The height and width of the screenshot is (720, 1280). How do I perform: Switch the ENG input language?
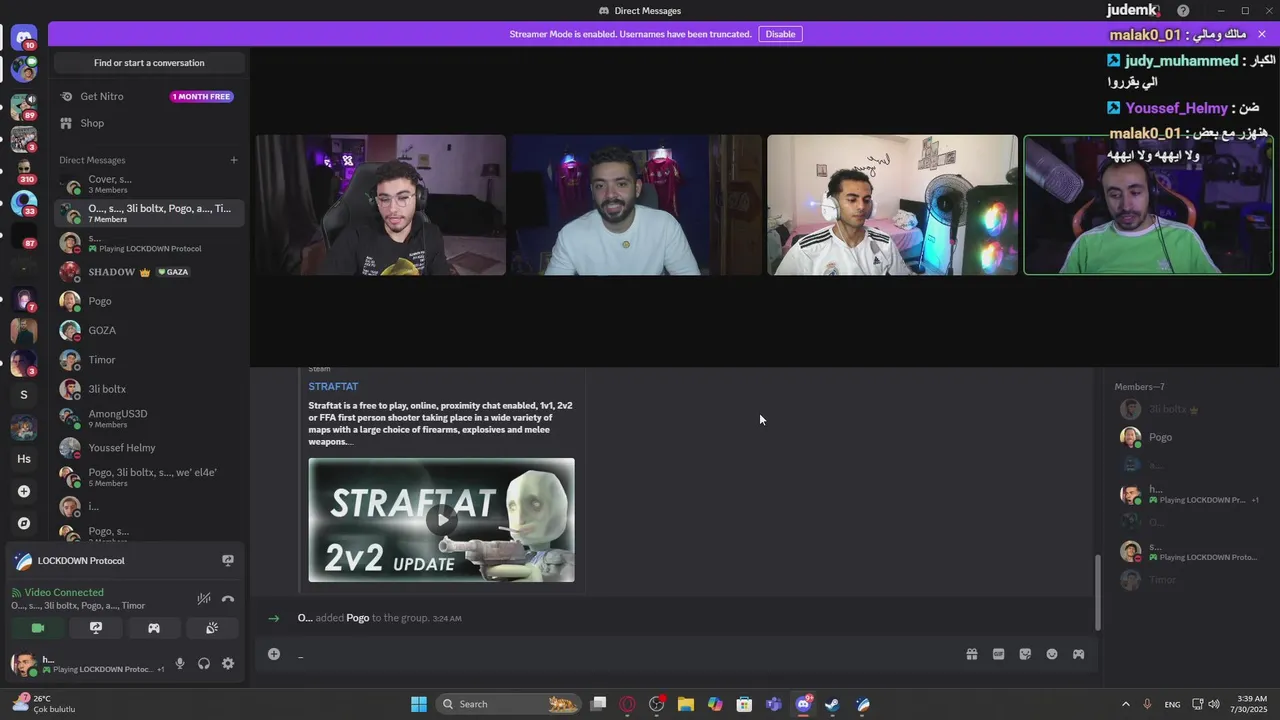pos(1172,704)
